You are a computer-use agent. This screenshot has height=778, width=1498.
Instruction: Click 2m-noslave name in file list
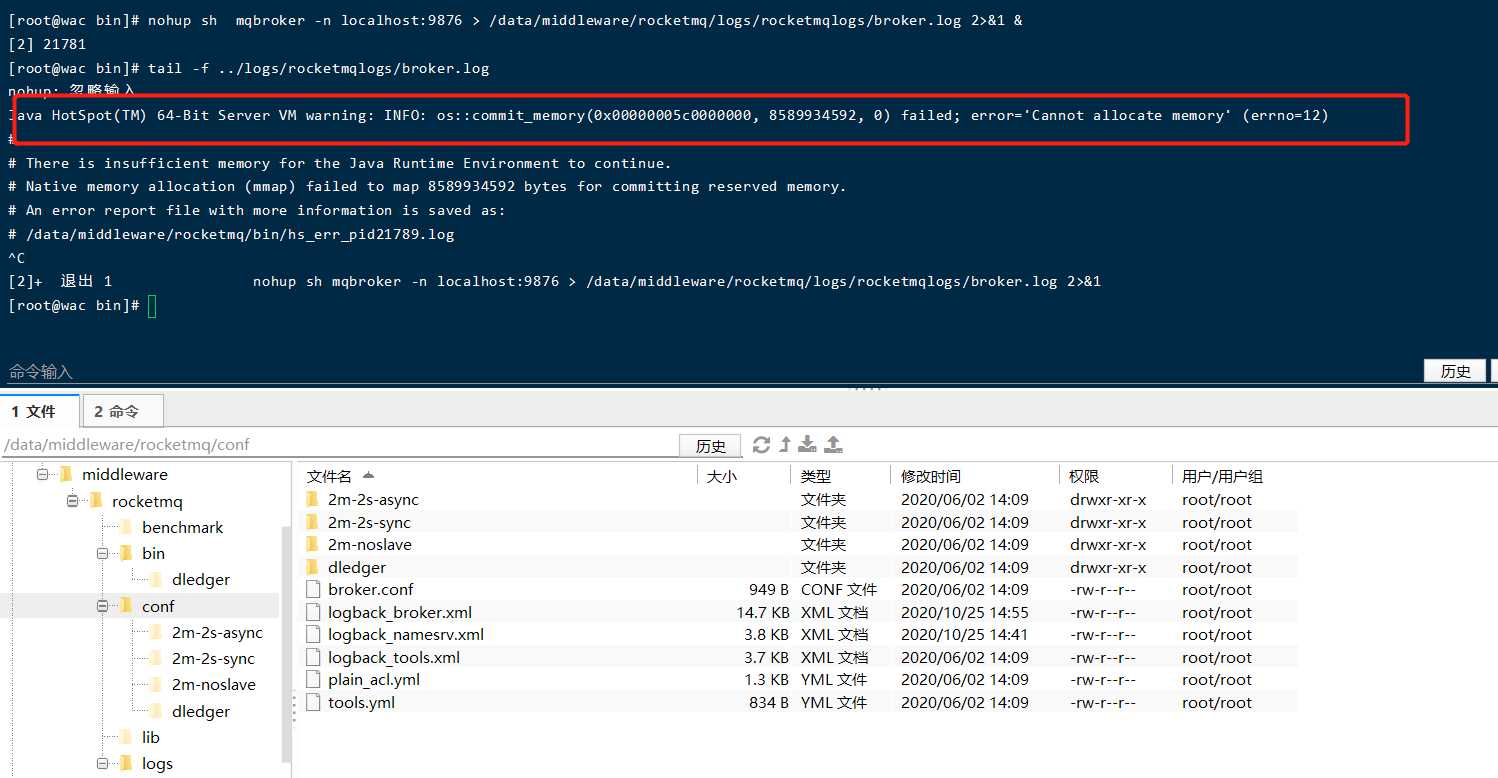click(x=370, y=544)
